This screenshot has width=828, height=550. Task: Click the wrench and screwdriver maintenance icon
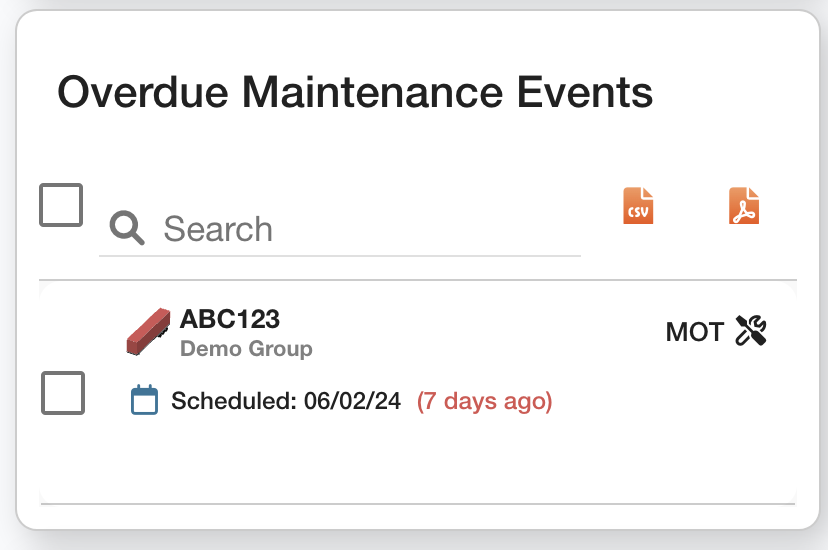click(750, 331)
